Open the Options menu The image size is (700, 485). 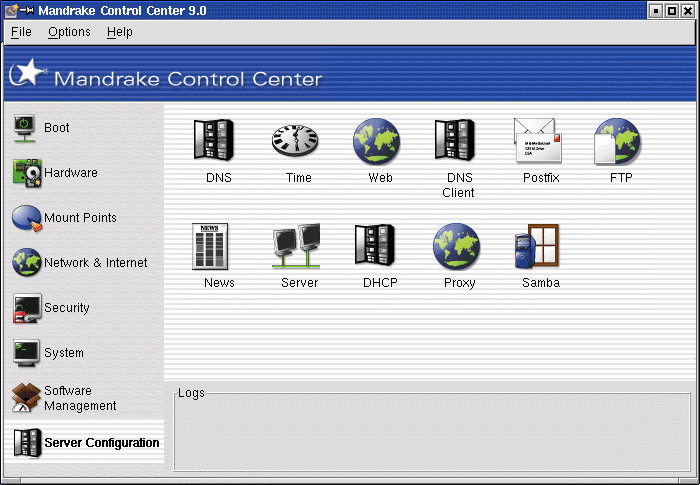tap(69, 32)
